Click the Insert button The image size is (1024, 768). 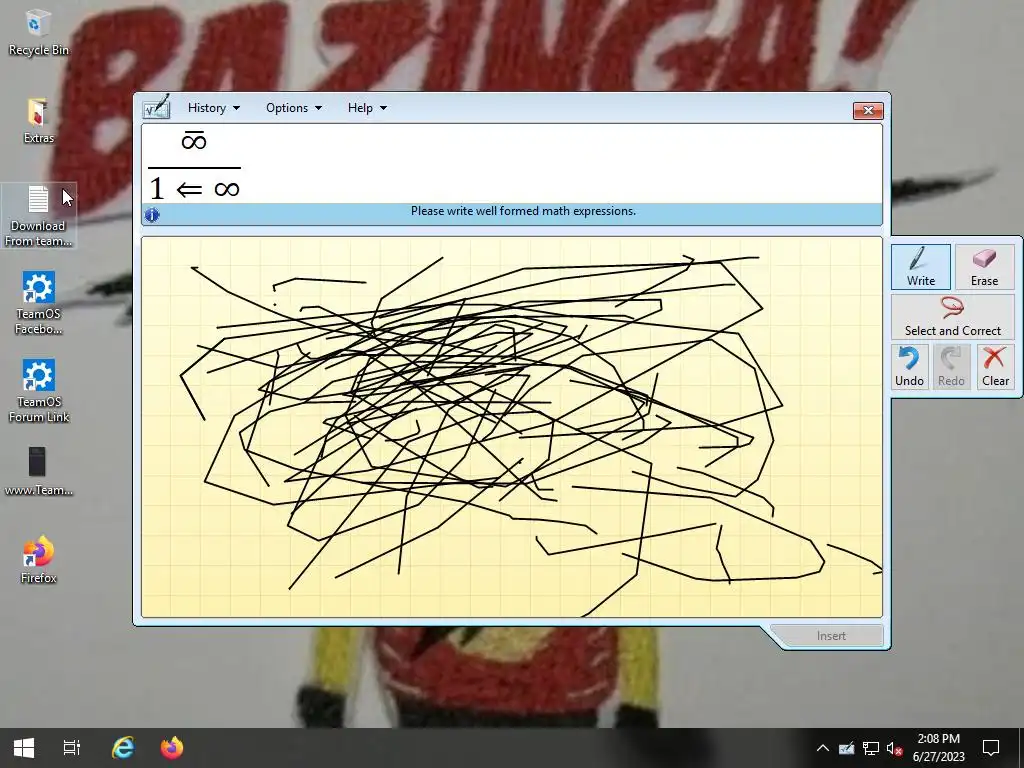click(831, 635)
